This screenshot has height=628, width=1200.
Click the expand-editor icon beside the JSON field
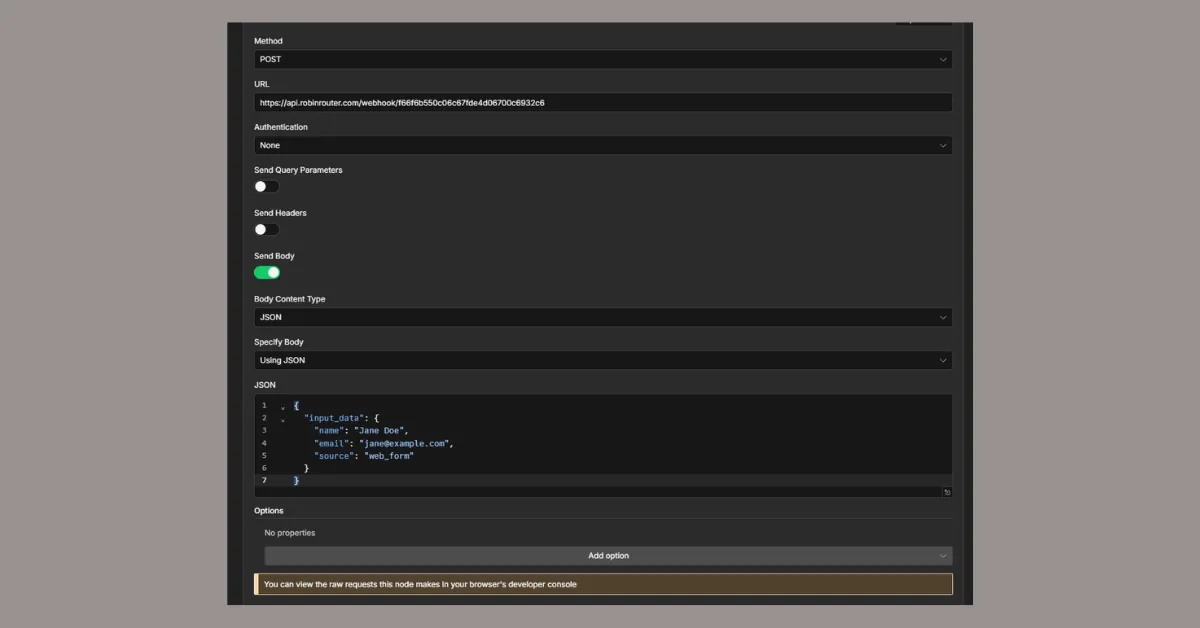tap(946, 491)
